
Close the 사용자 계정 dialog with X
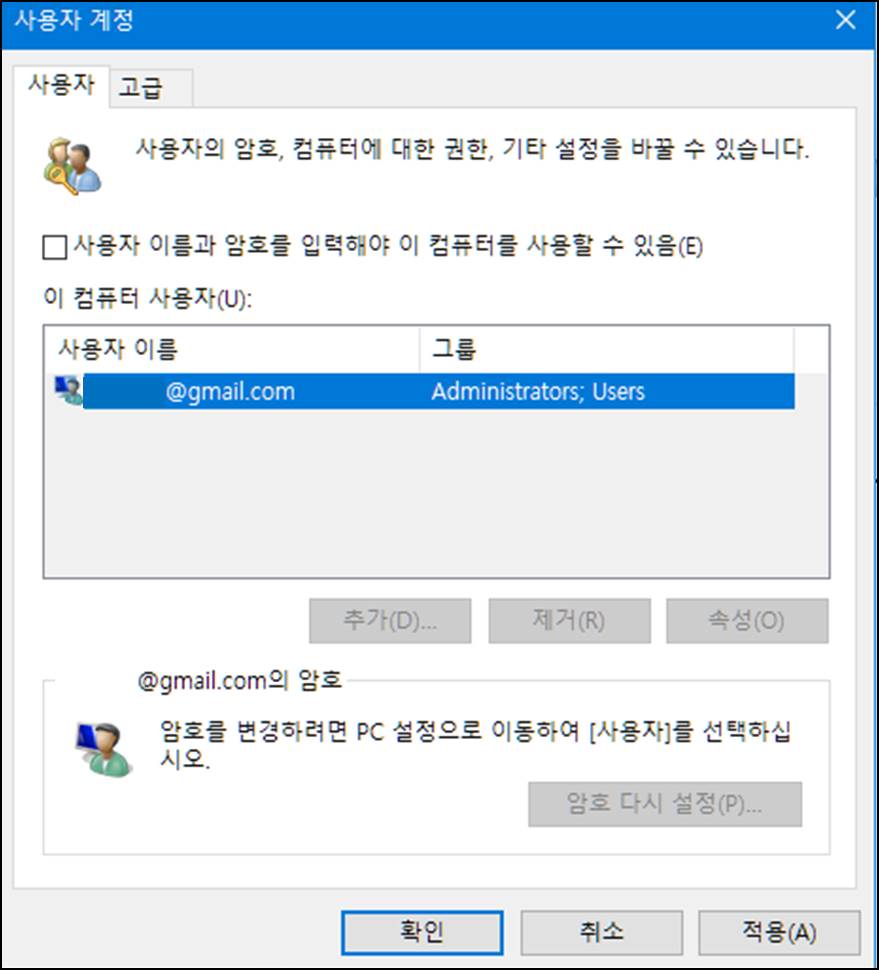pos(845,20)
